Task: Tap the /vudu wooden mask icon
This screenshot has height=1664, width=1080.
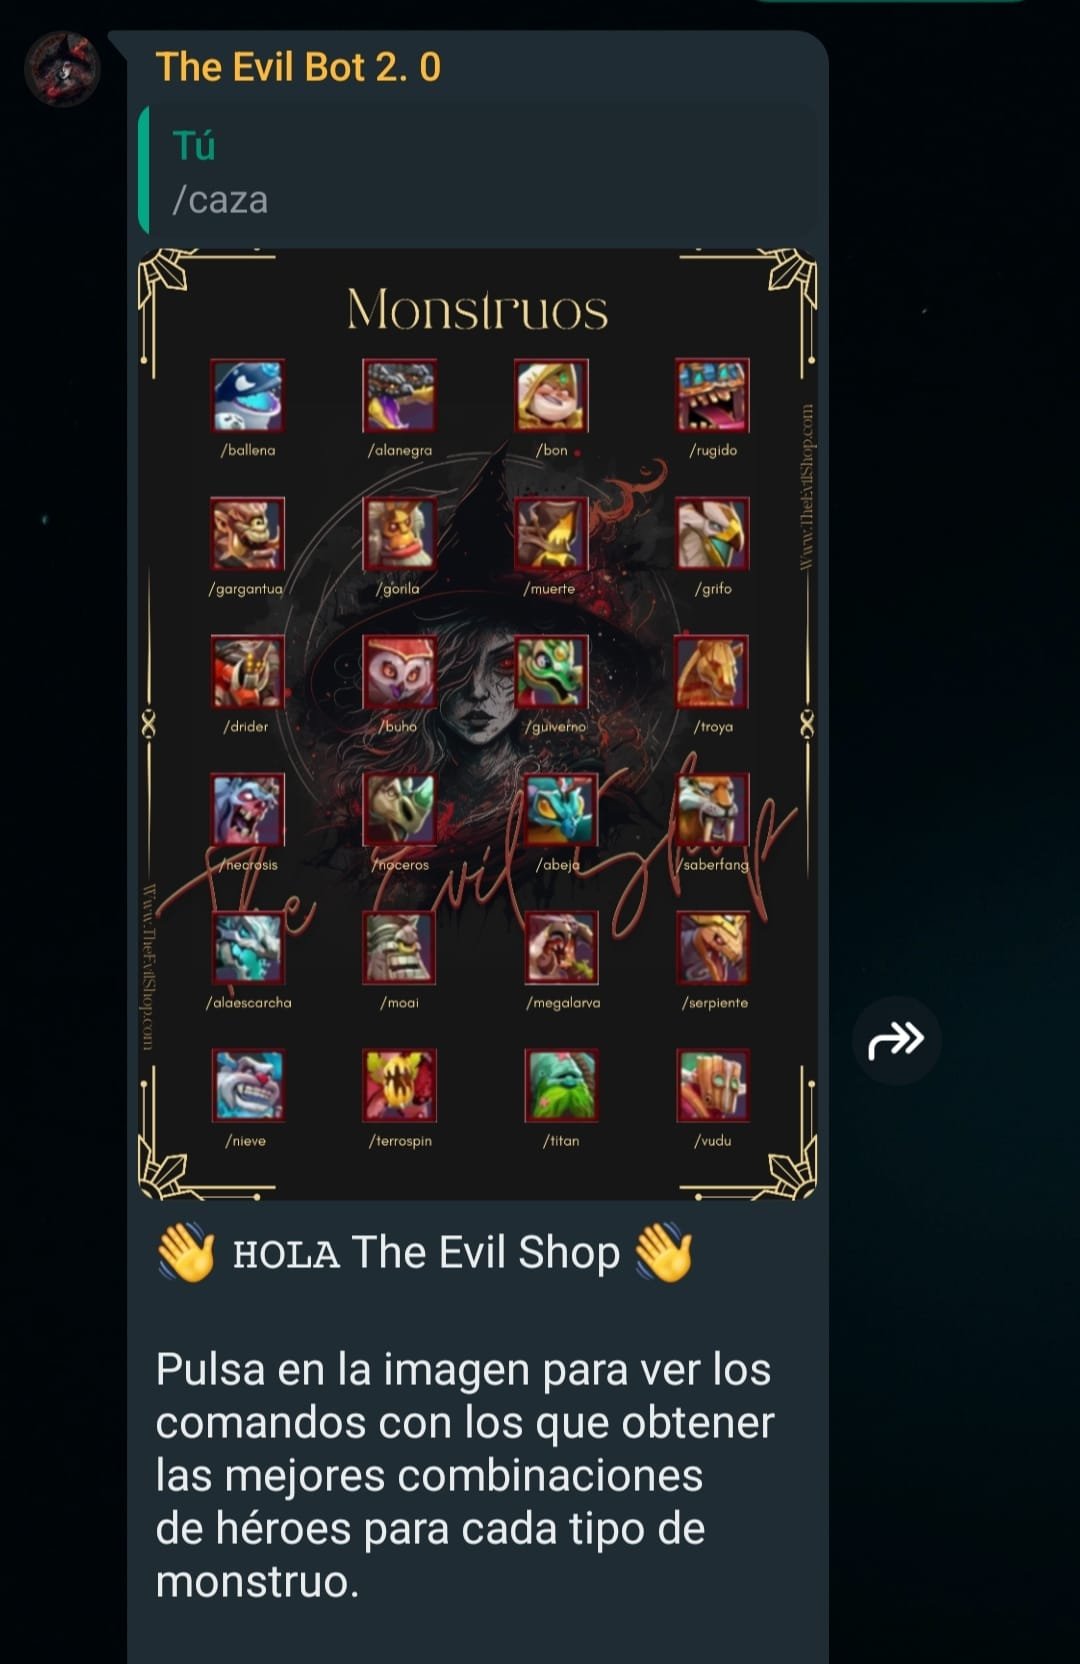Action: click(x=712, y=1085)
